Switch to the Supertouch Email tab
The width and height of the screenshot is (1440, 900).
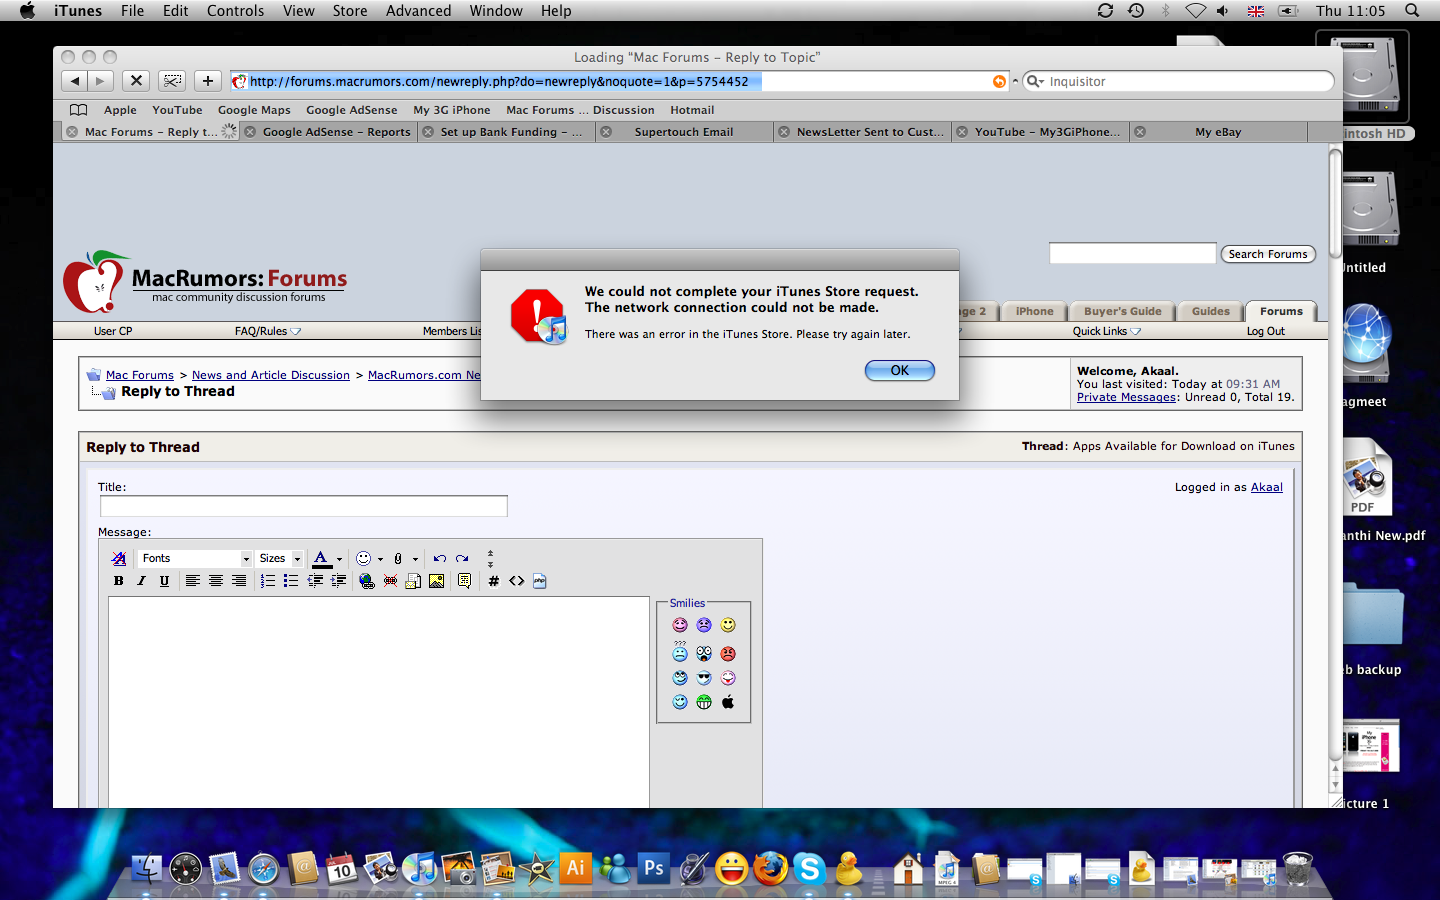pyautogui.click(x=684, y=132)
